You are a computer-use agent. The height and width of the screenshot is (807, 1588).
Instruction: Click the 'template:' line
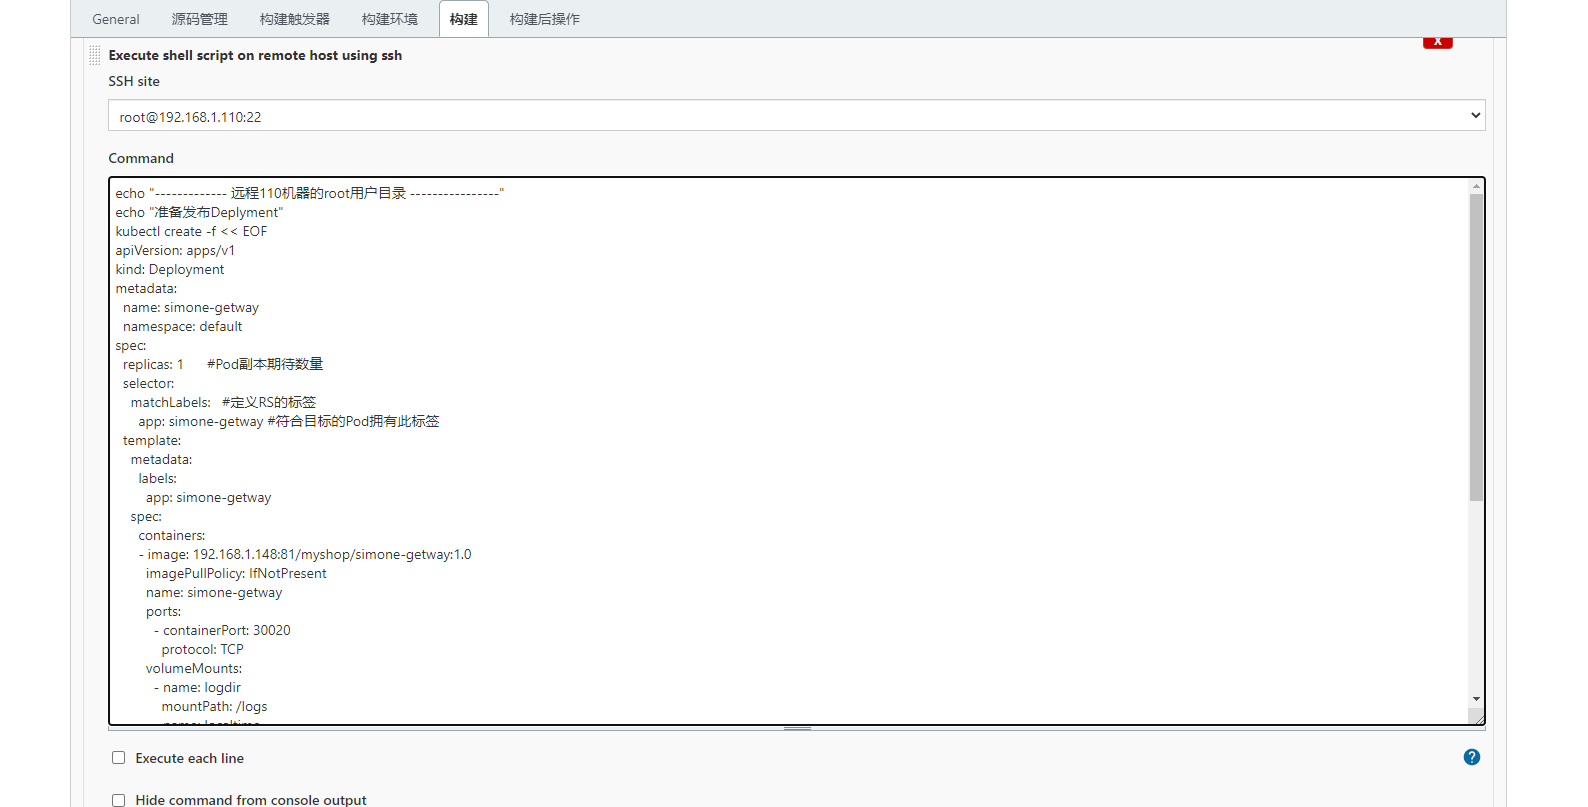152,440
